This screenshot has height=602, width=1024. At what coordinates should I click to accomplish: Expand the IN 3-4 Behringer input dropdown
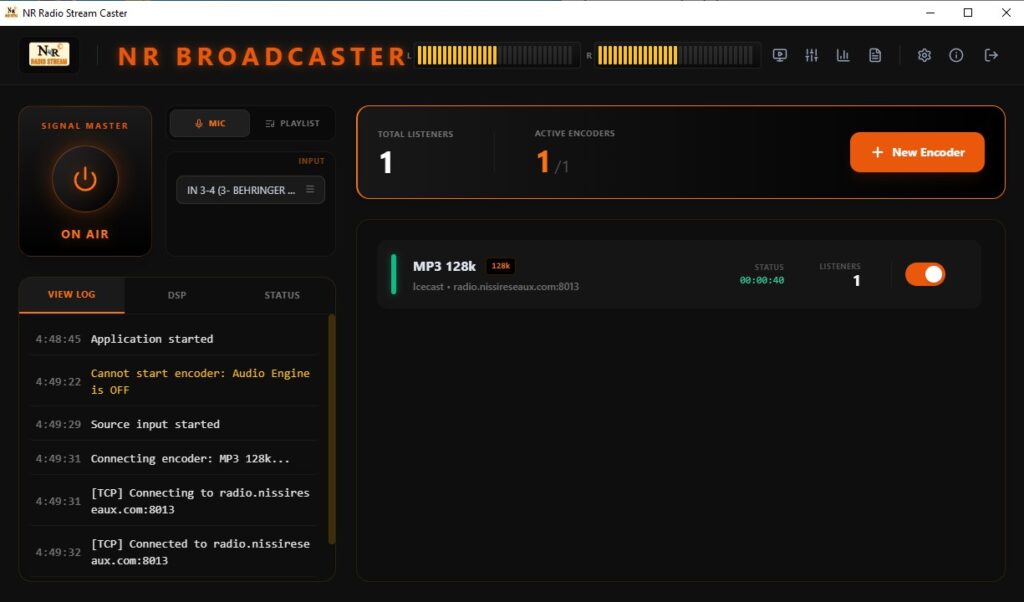250,190
